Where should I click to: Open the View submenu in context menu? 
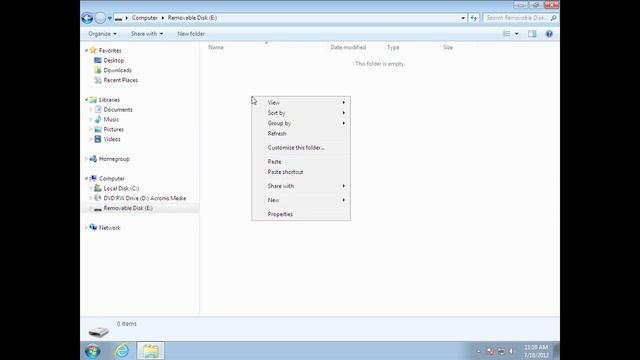[301, 102]
